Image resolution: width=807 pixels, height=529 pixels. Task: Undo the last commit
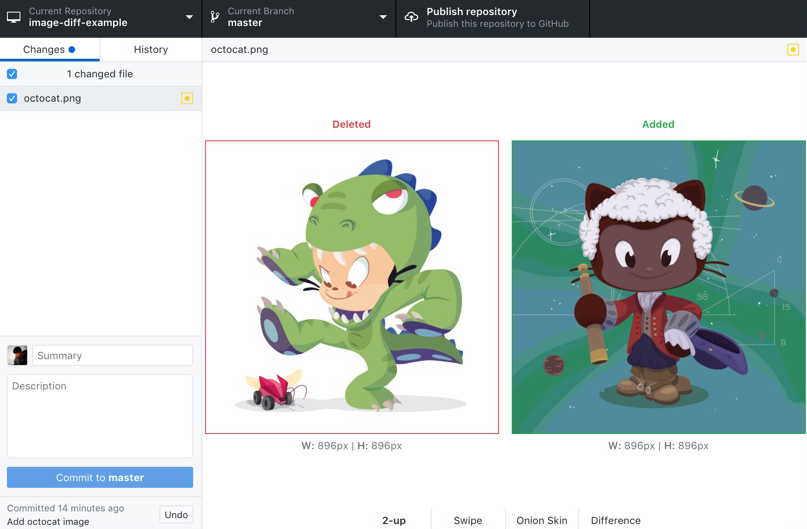[176, 515]
